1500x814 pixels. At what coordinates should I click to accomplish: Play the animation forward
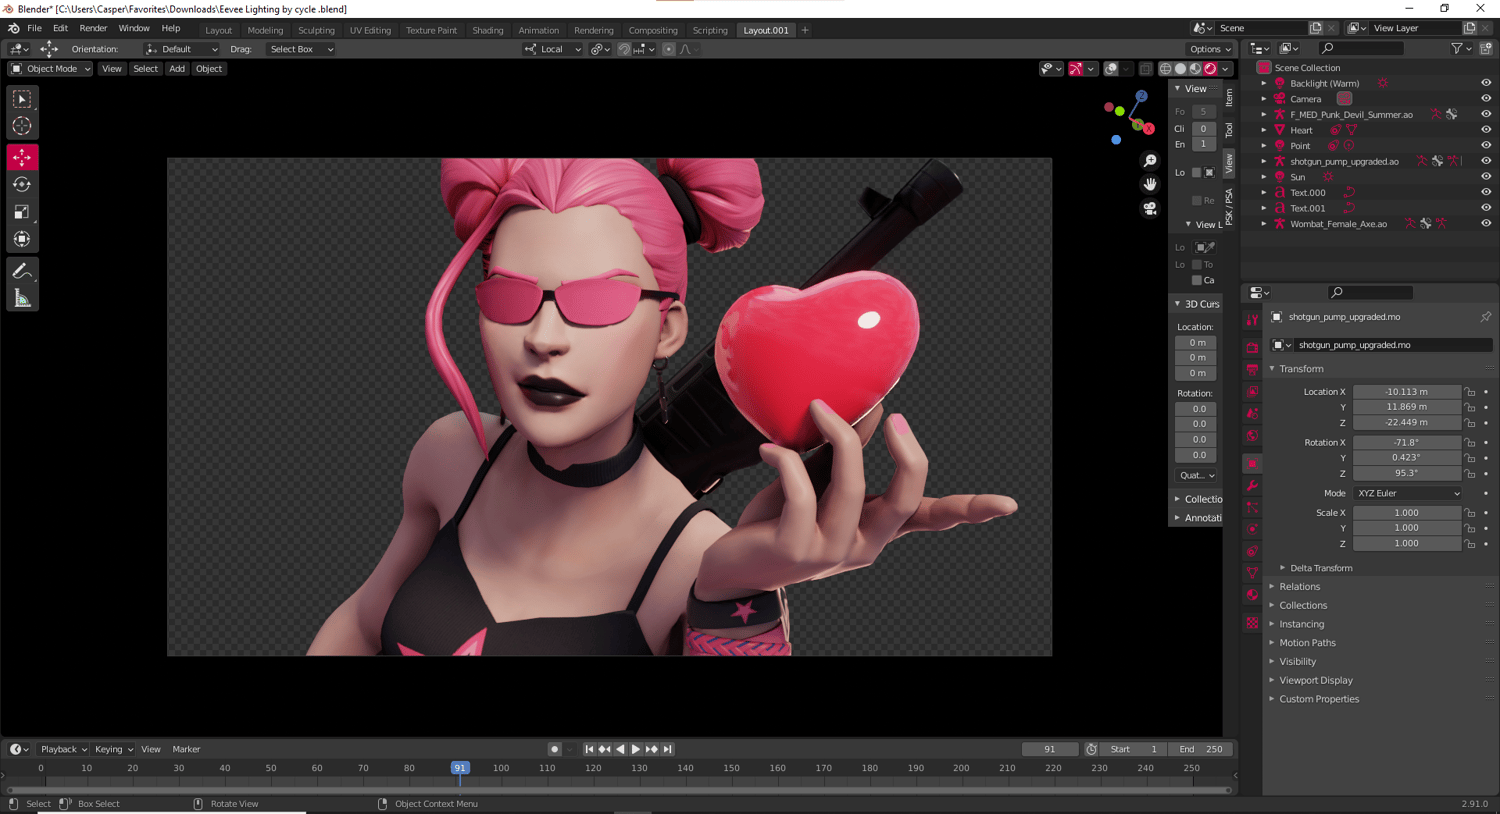(636, 749)
